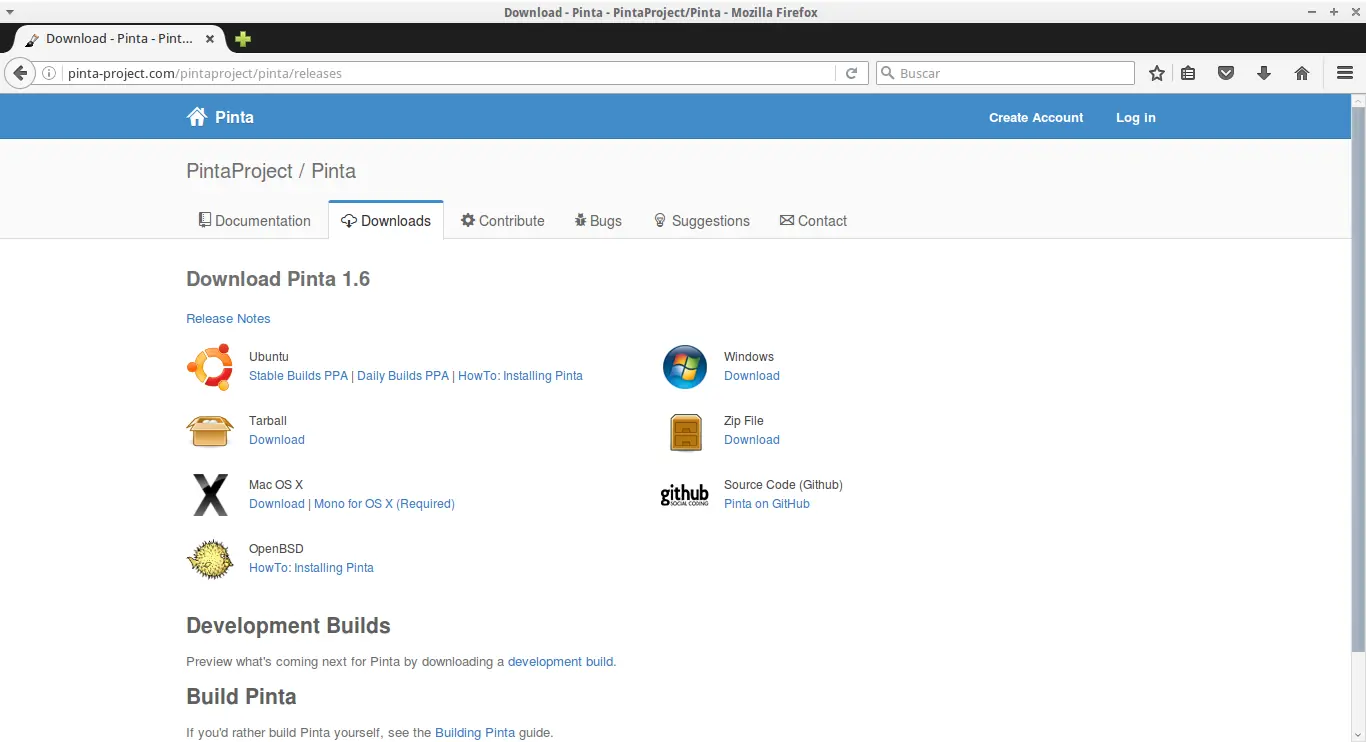Open Pinta on GitHub link
1366x742 pixels.
click(x=767, y=504)
